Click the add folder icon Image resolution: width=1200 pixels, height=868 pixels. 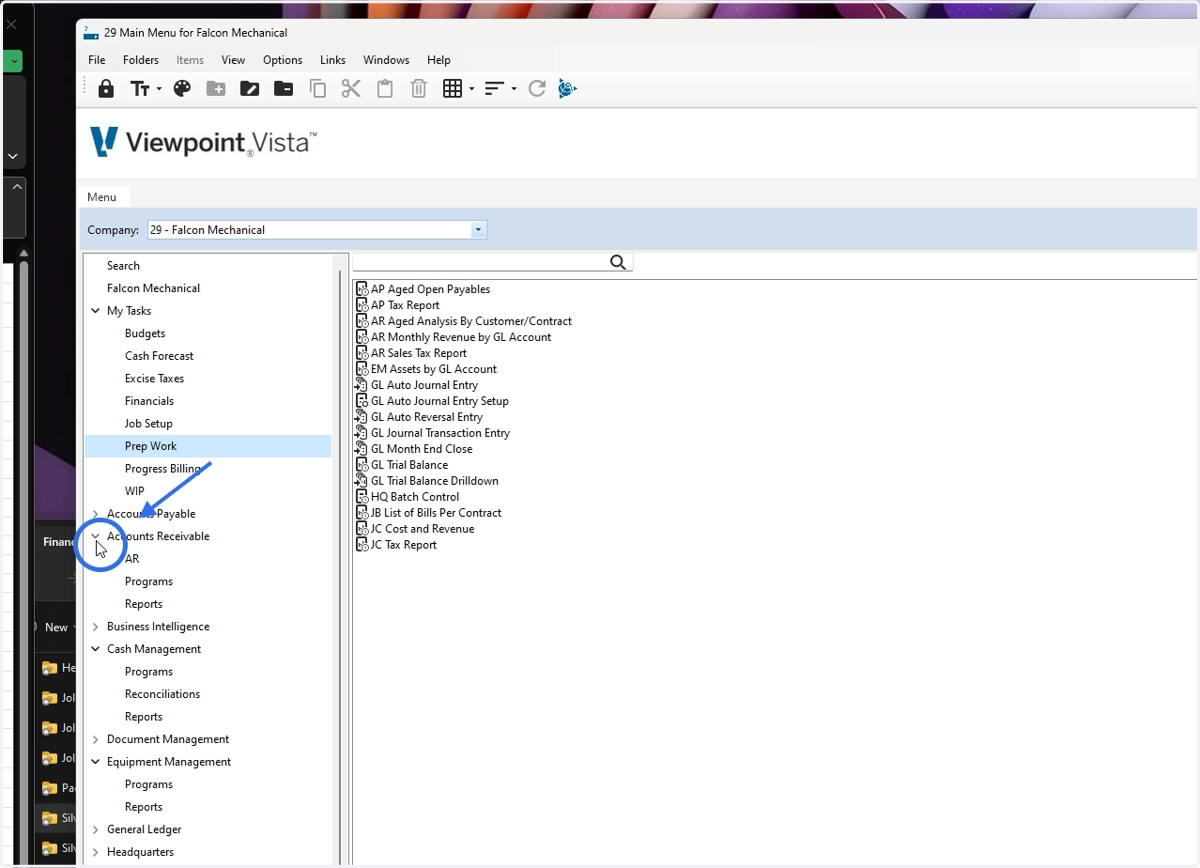click(x=216, y=89)
